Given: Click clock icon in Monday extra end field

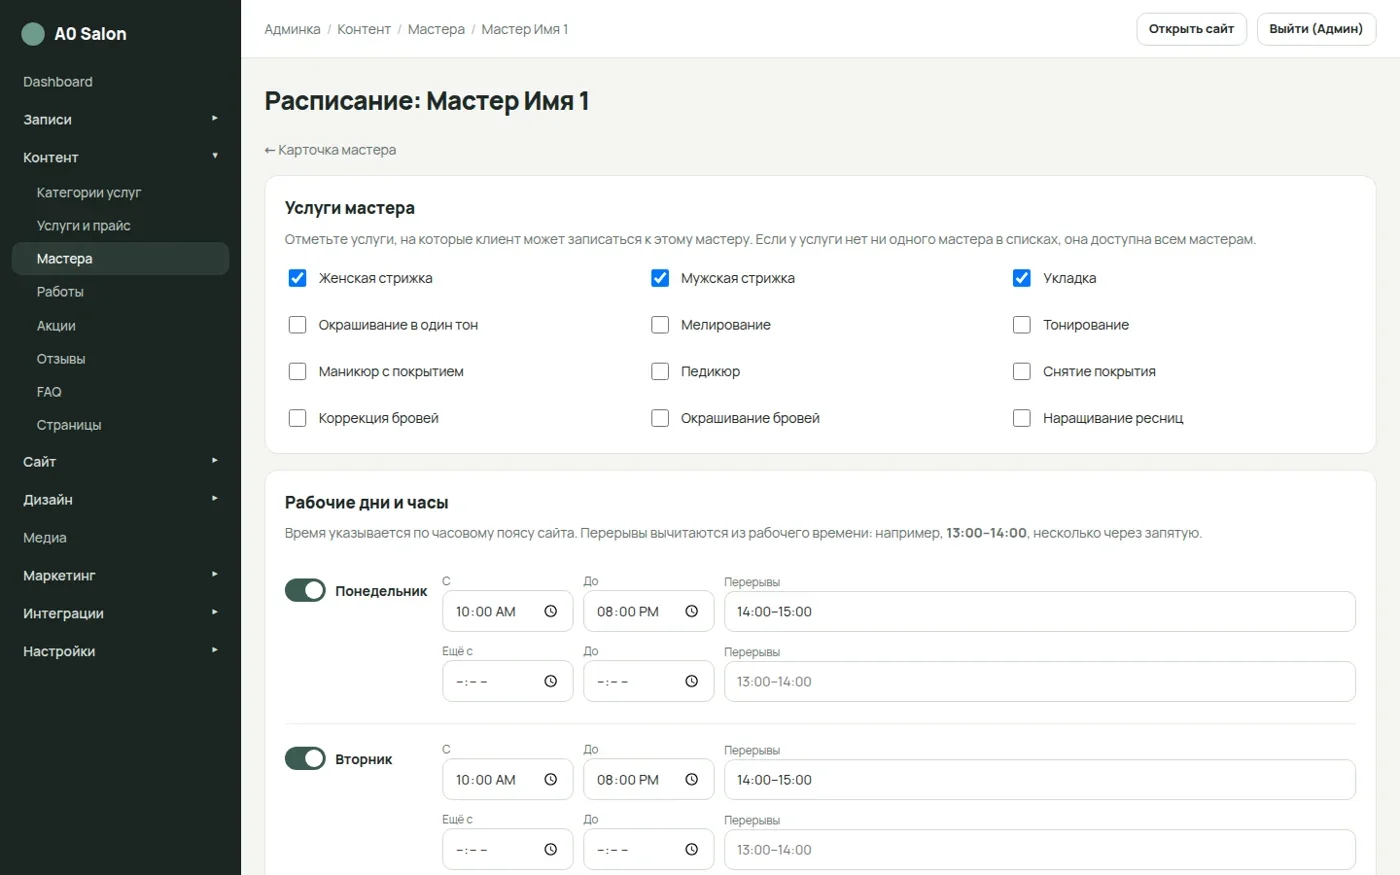Looking at the screenshot, I should pos(691,681).
